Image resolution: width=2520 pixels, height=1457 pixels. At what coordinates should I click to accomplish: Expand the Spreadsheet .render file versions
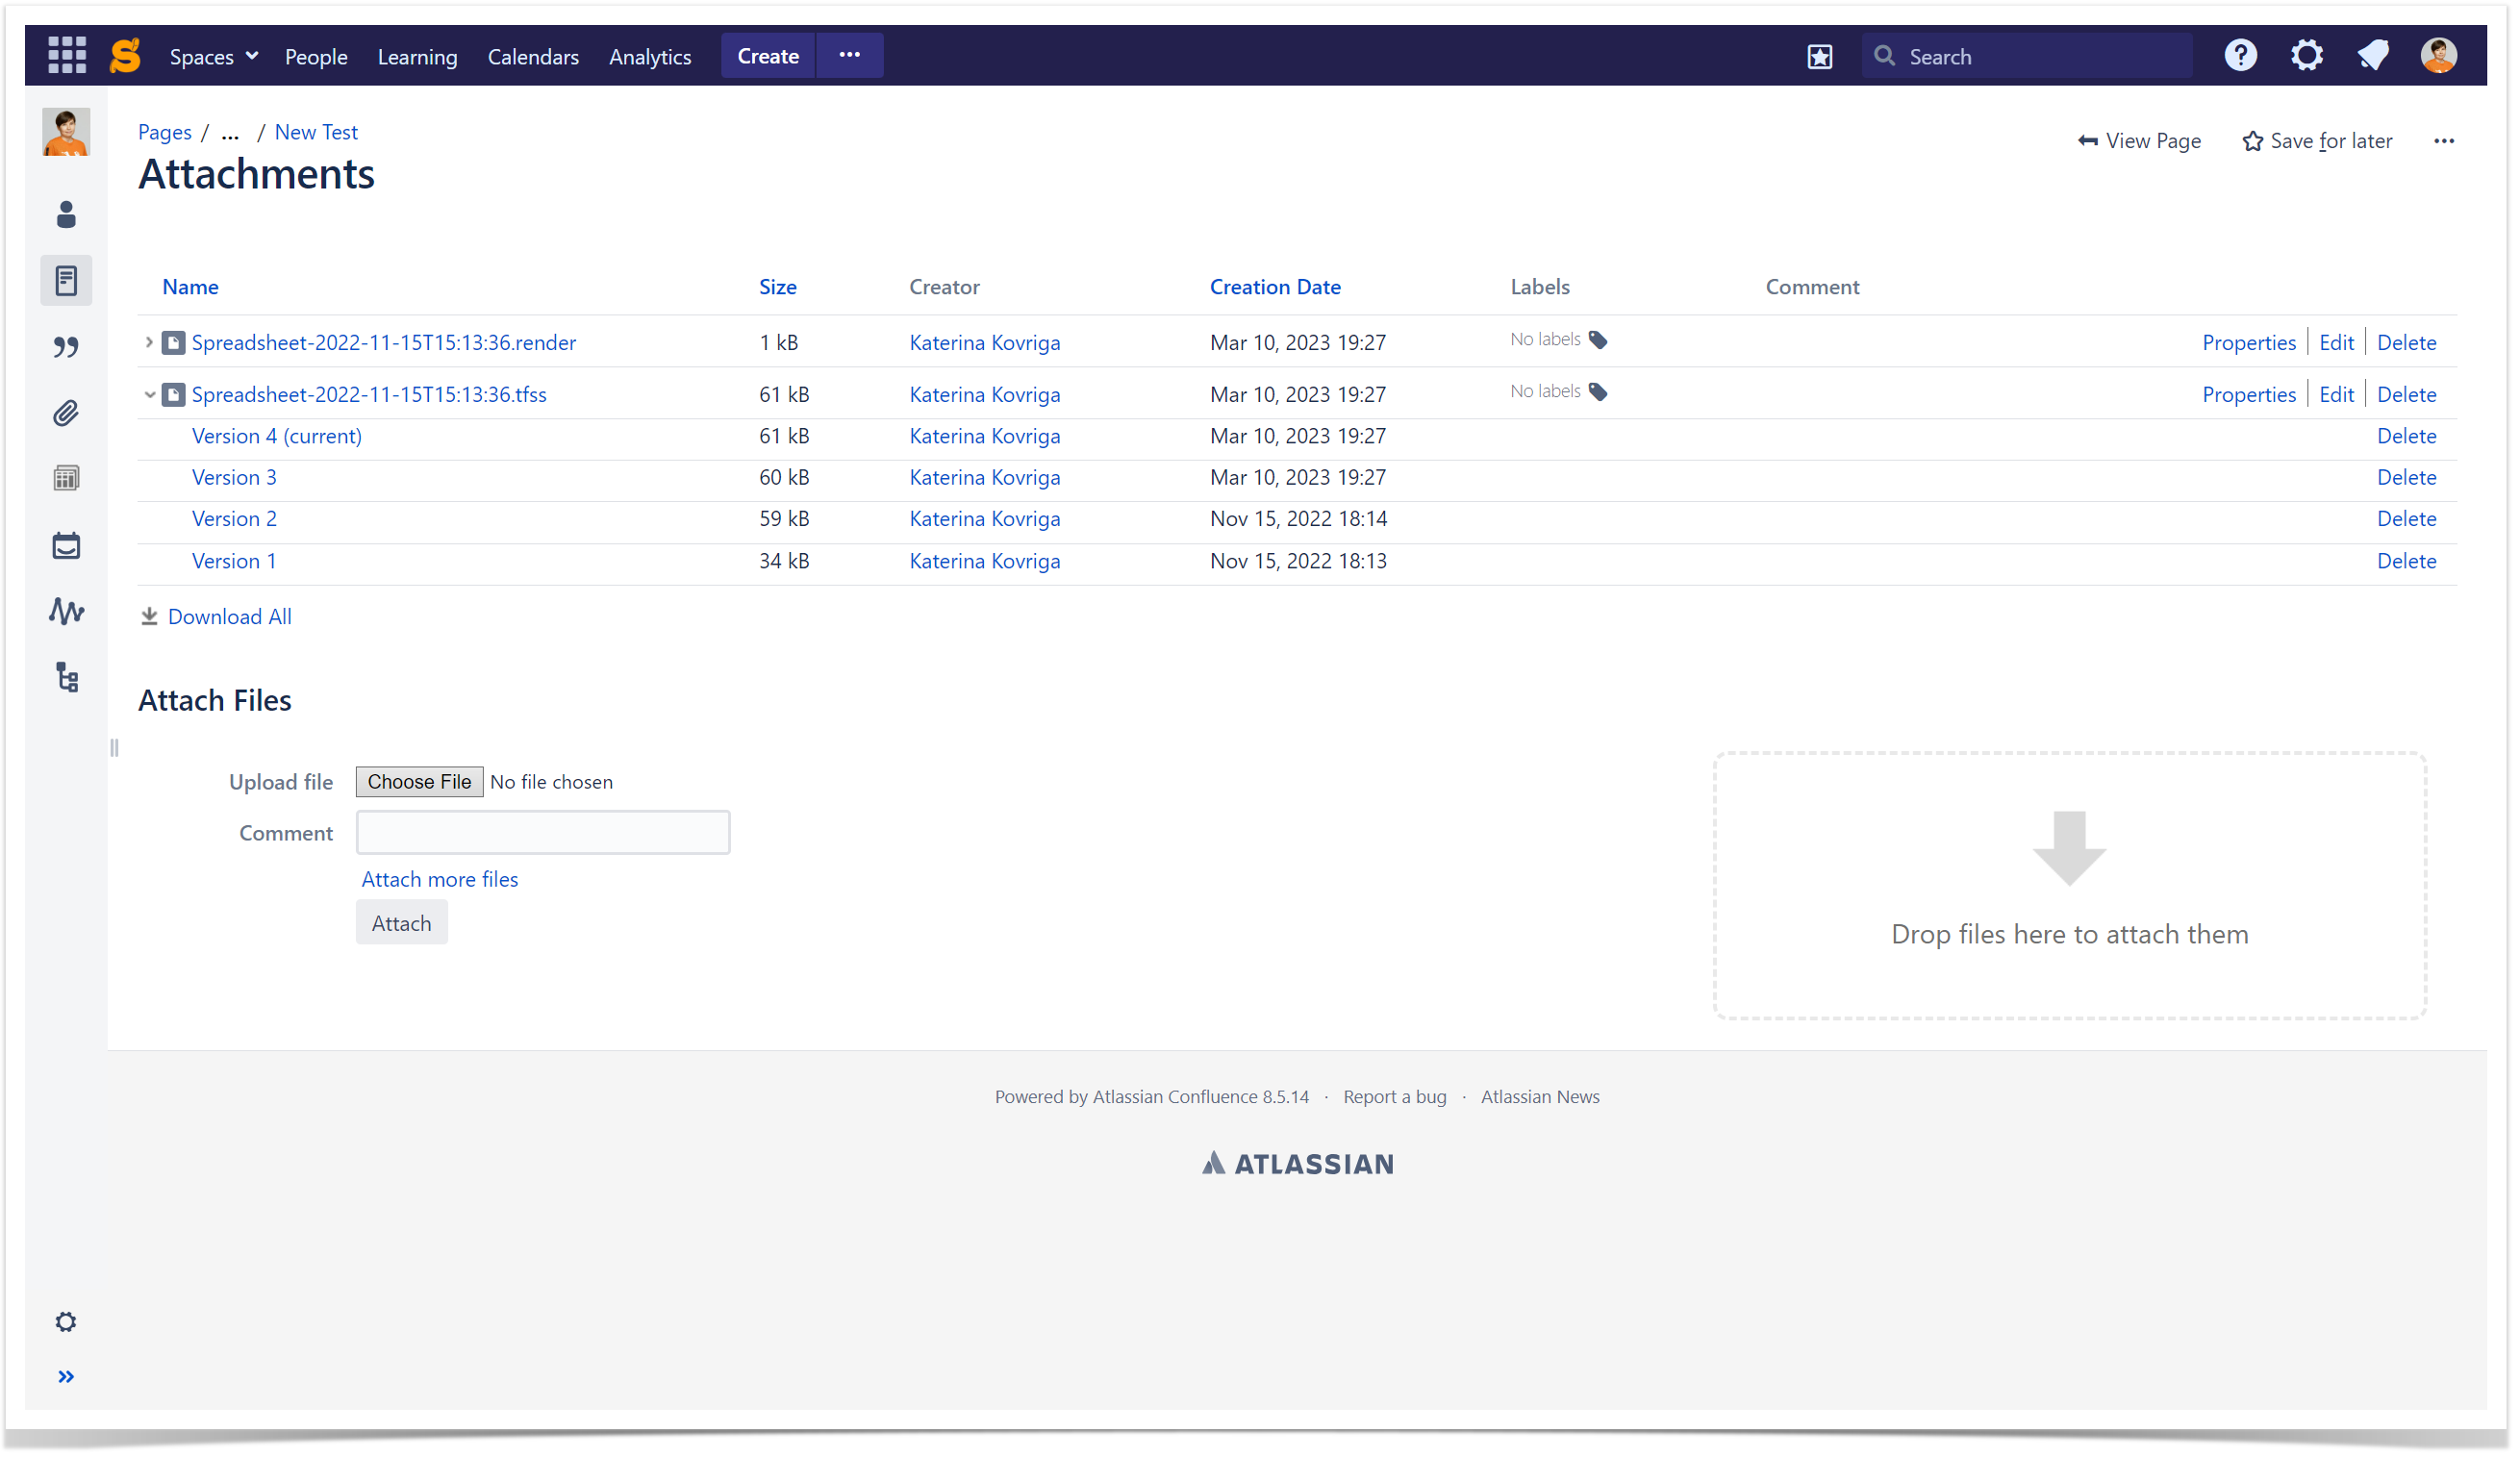point(149,343)
